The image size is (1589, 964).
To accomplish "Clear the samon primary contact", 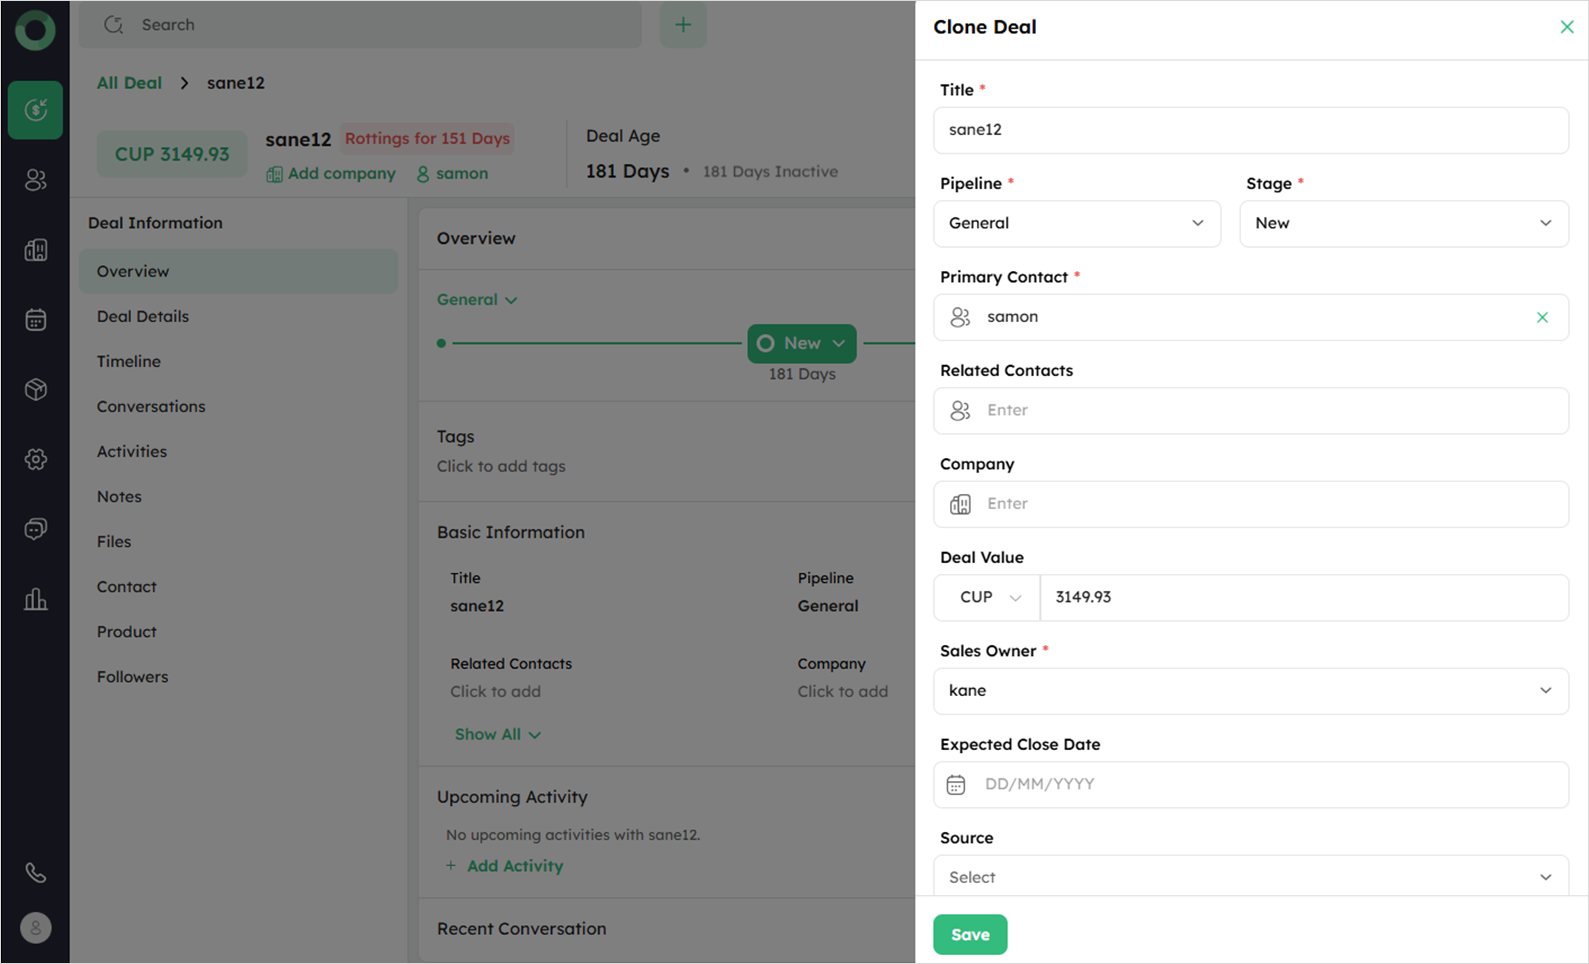I will 1542,317.
